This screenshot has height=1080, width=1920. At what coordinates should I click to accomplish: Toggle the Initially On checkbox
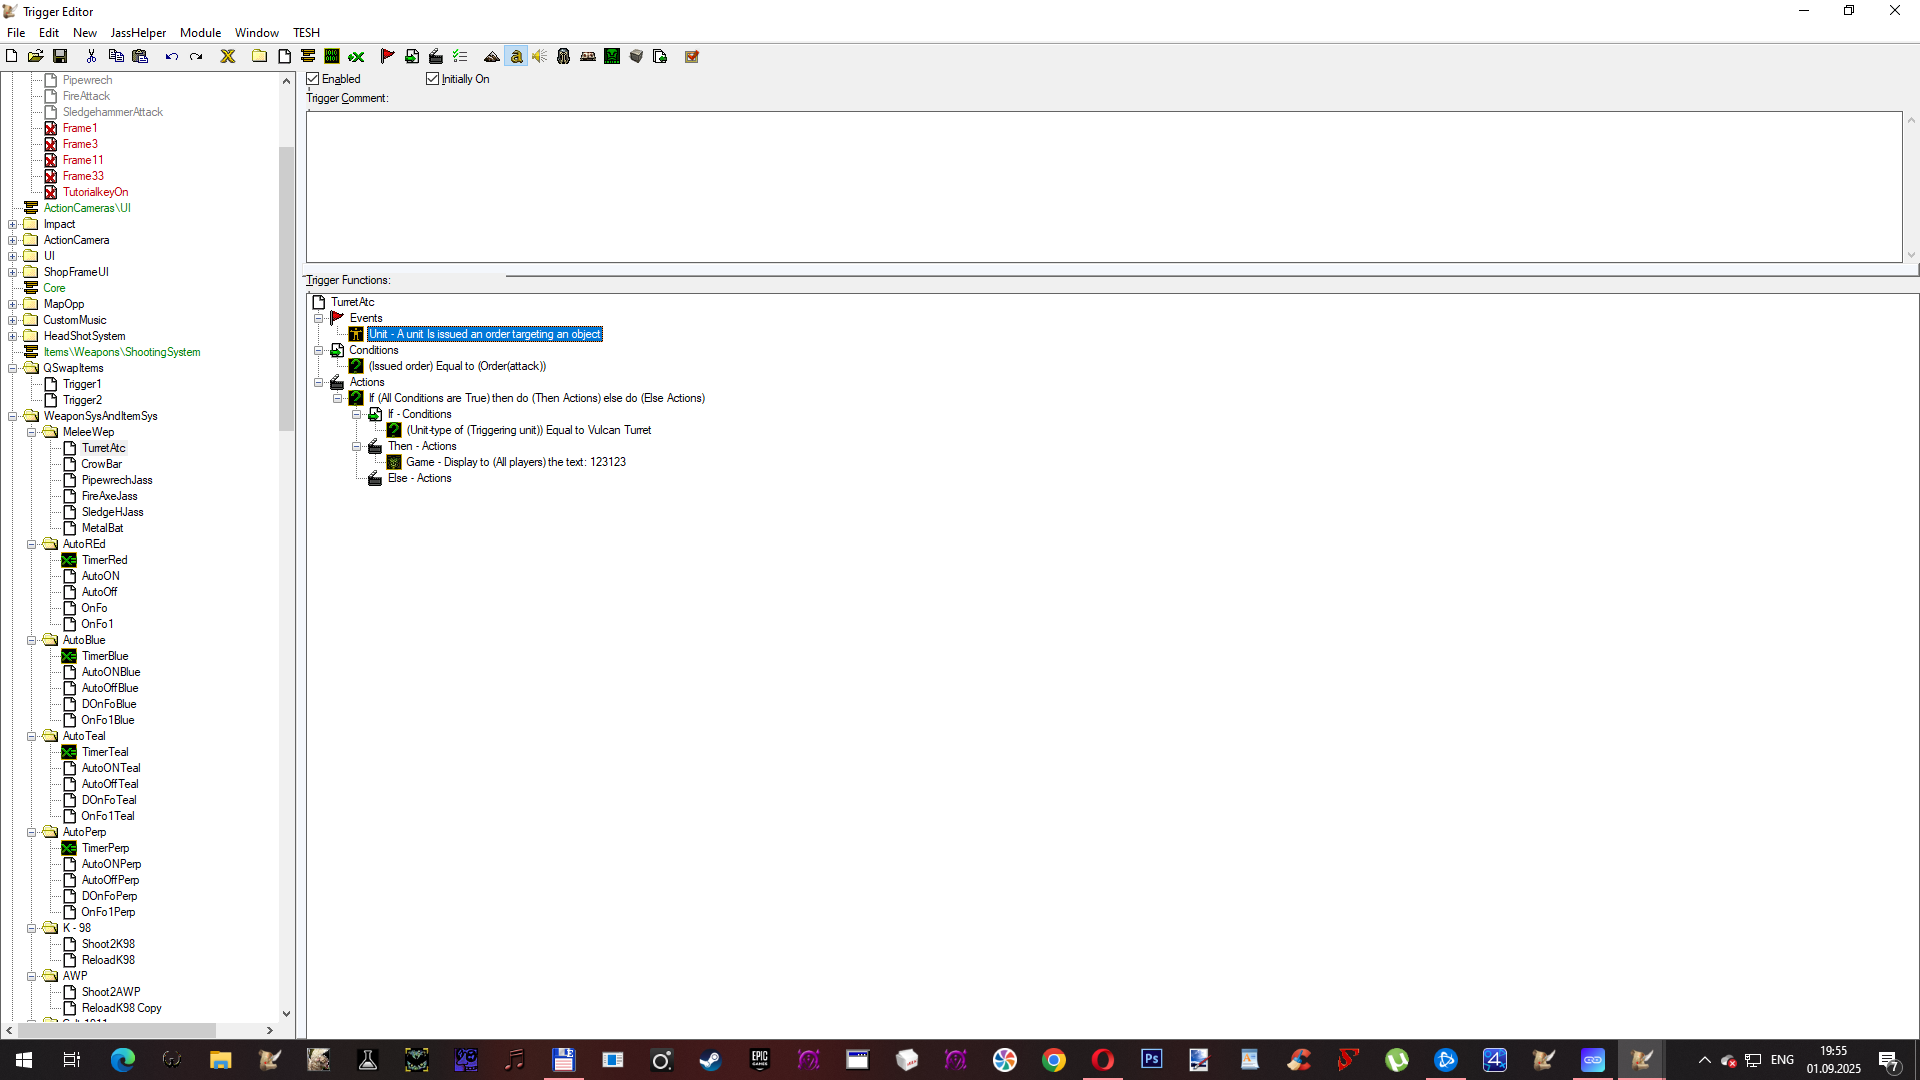pyautogui.click(x=433, y=79)
